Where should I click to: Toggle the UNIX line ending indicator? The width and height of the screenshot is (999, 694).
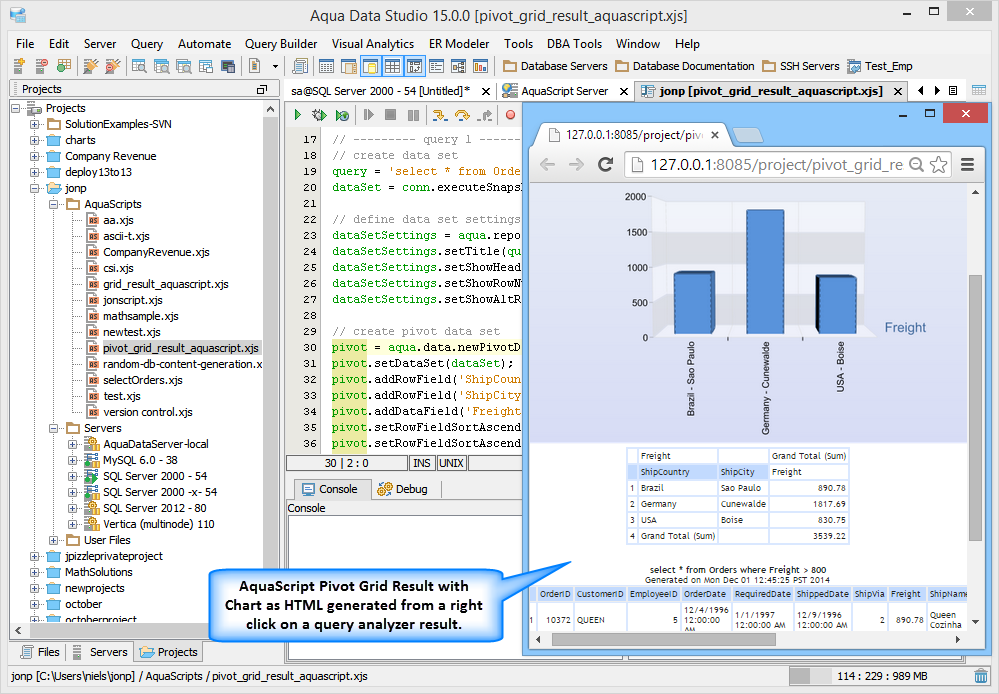451,463
